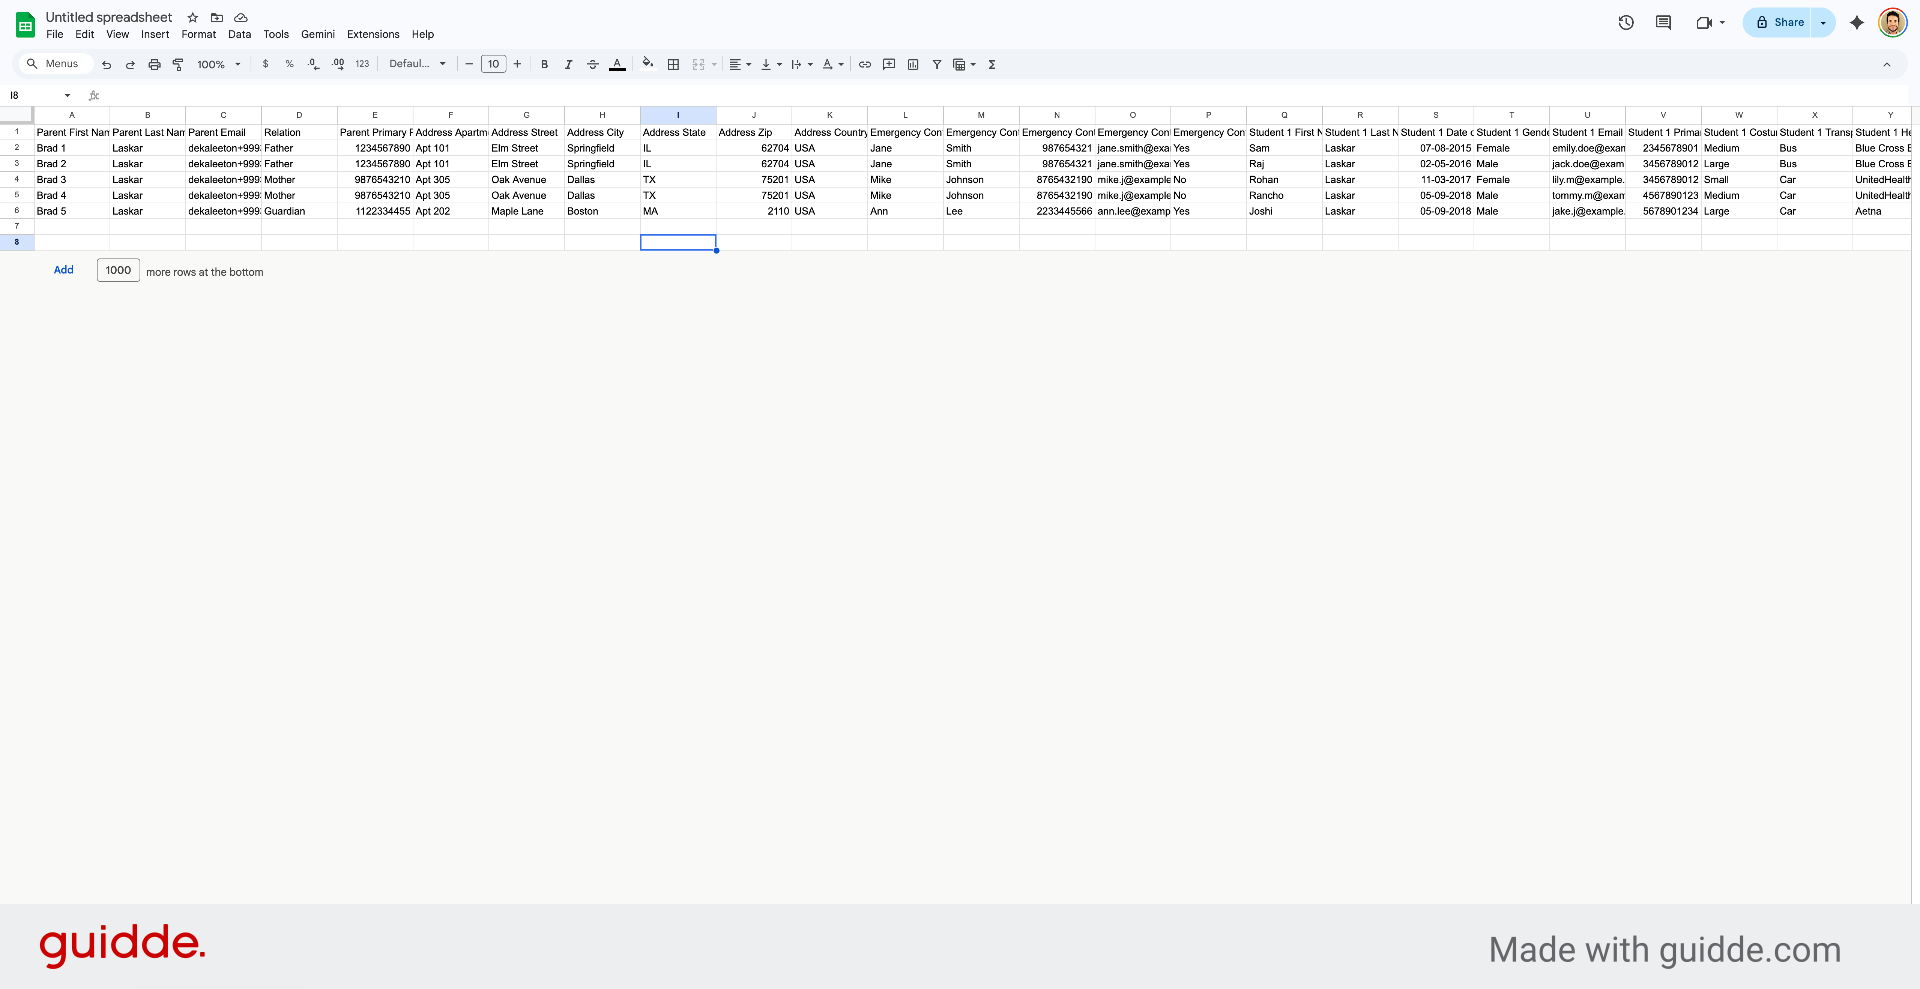Click the Share button
The width and height of the screenshot is (1920, 989).
(1779, 22)
